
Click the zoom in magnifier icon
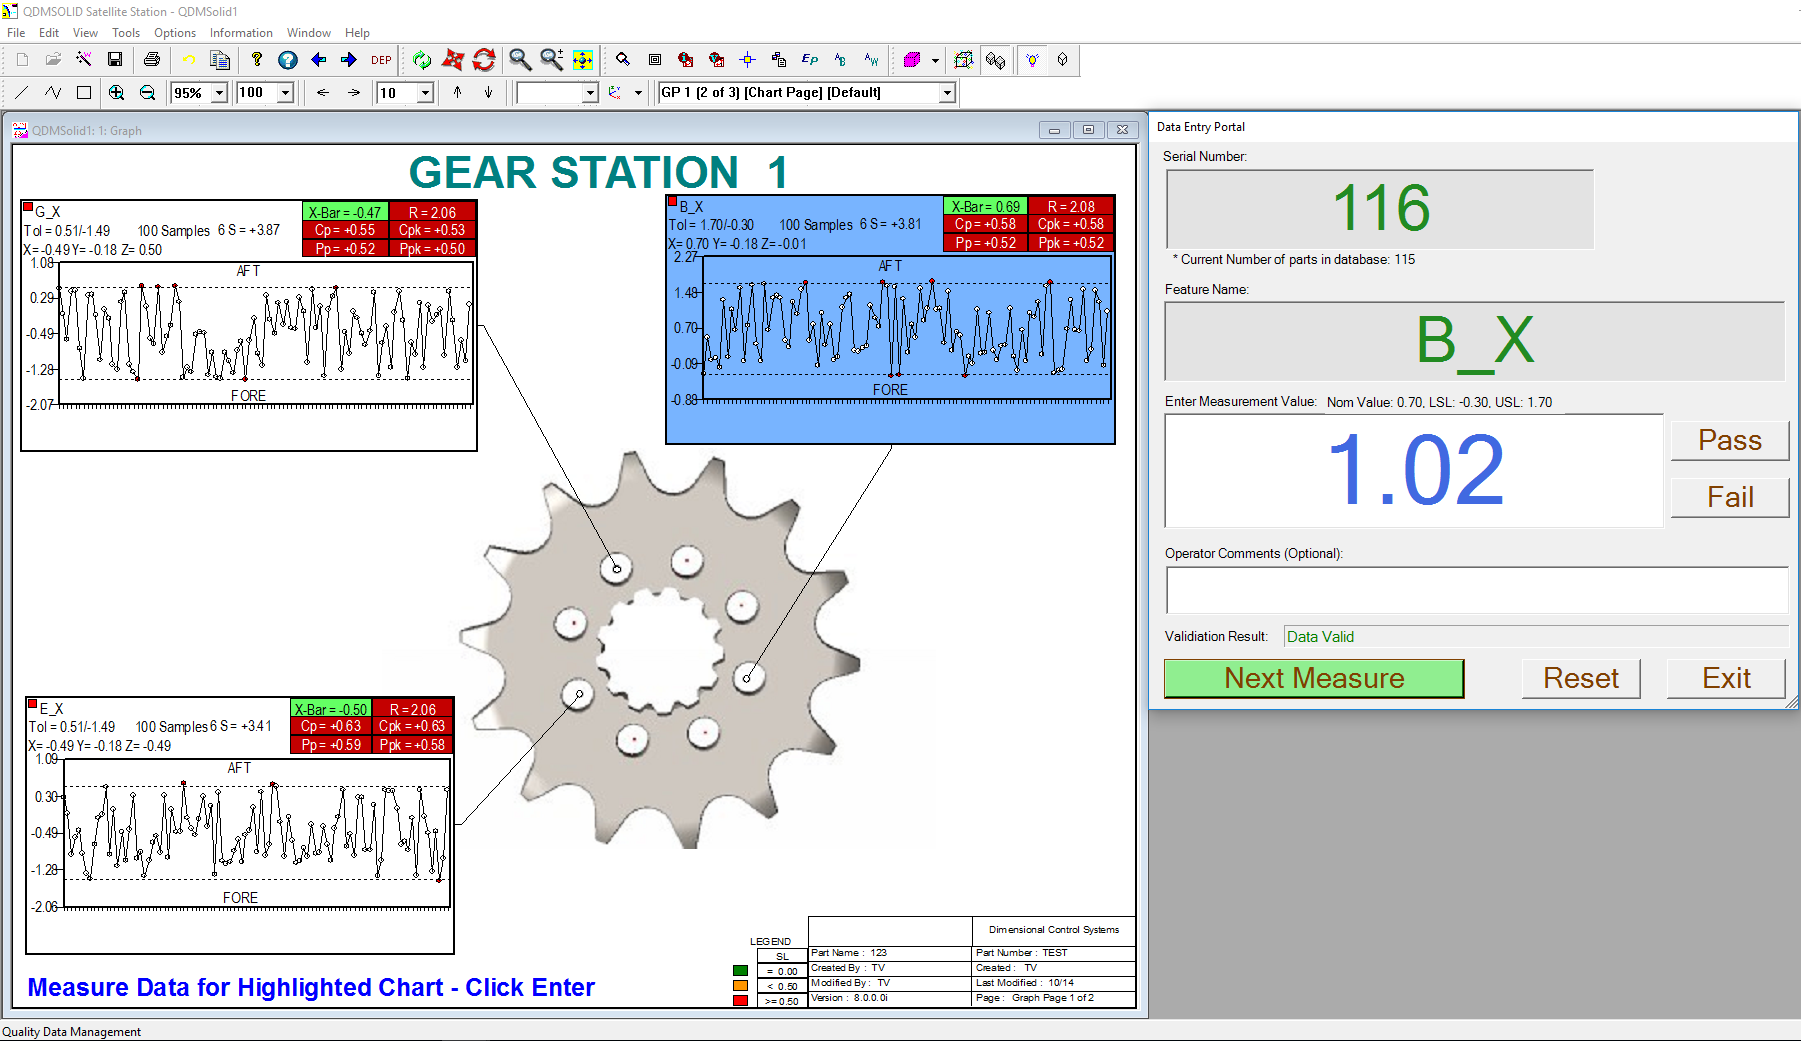(117, 93)
